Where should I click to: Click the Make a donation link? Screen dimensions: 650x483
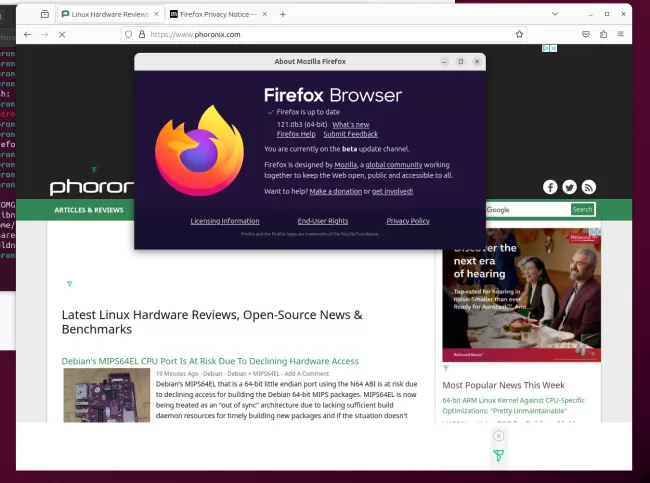click(336, 192)
